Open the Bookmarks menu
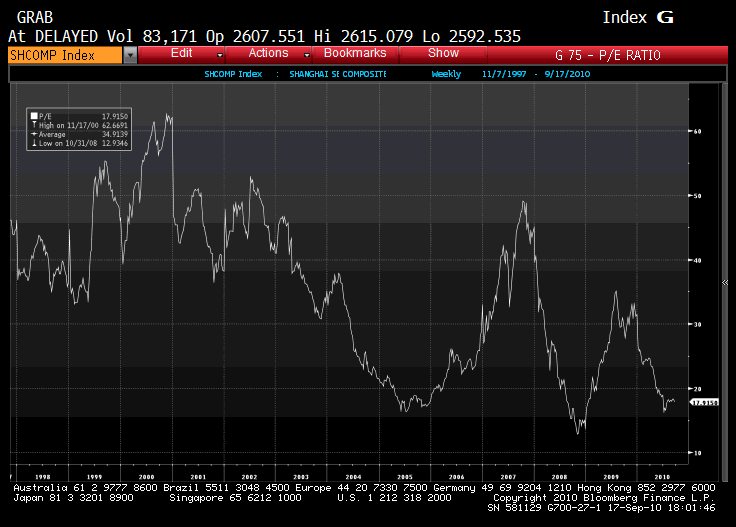Screen dimensions: 736x527 tap(355, 53)
